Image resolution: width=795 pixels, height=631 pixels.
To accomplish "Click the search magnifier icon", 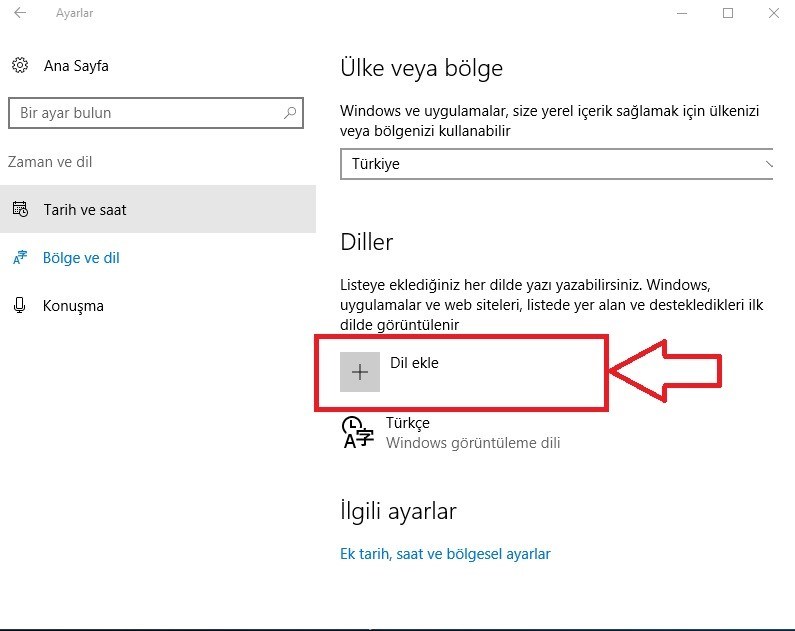I will (x=290, y=113).
